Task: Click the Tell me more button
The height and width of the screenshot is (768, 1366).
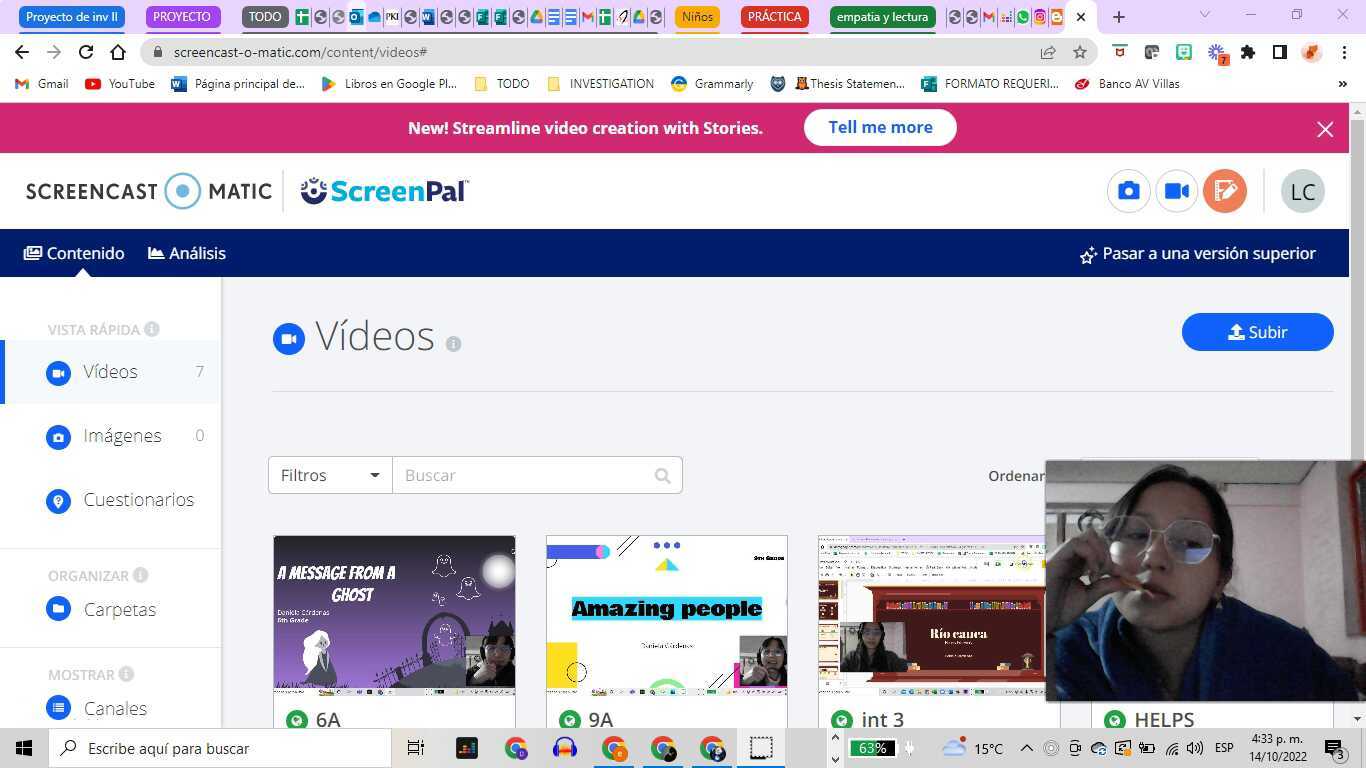Action: coord(880,127)
